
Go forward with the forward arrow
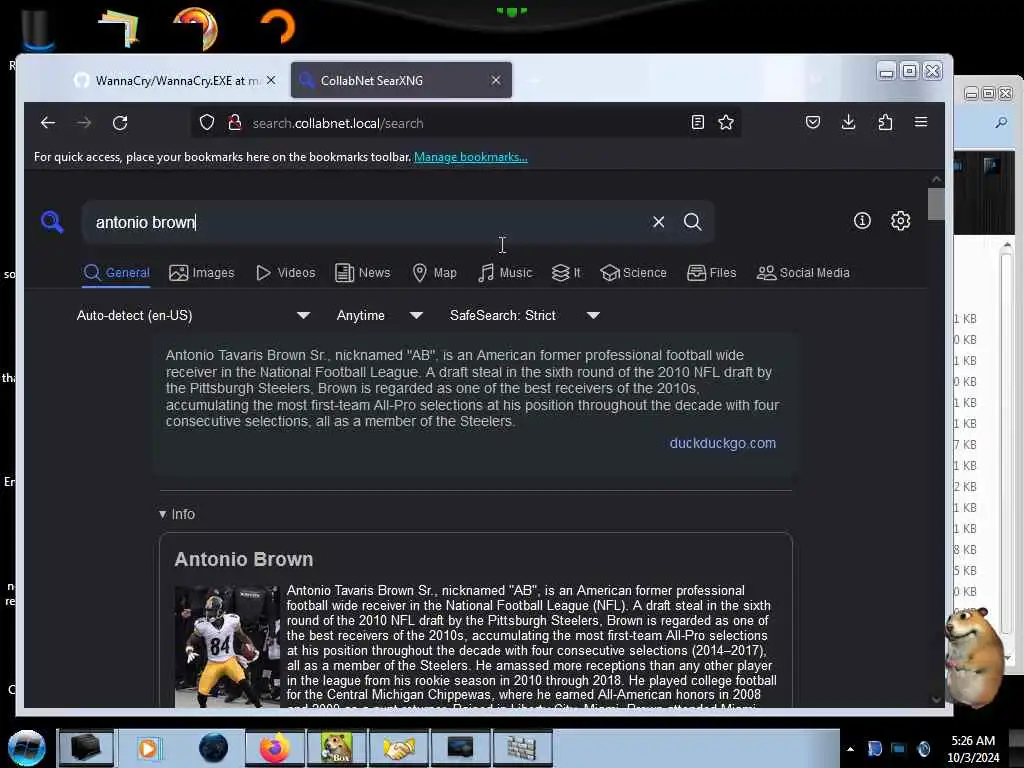click(x=84, y=123)
